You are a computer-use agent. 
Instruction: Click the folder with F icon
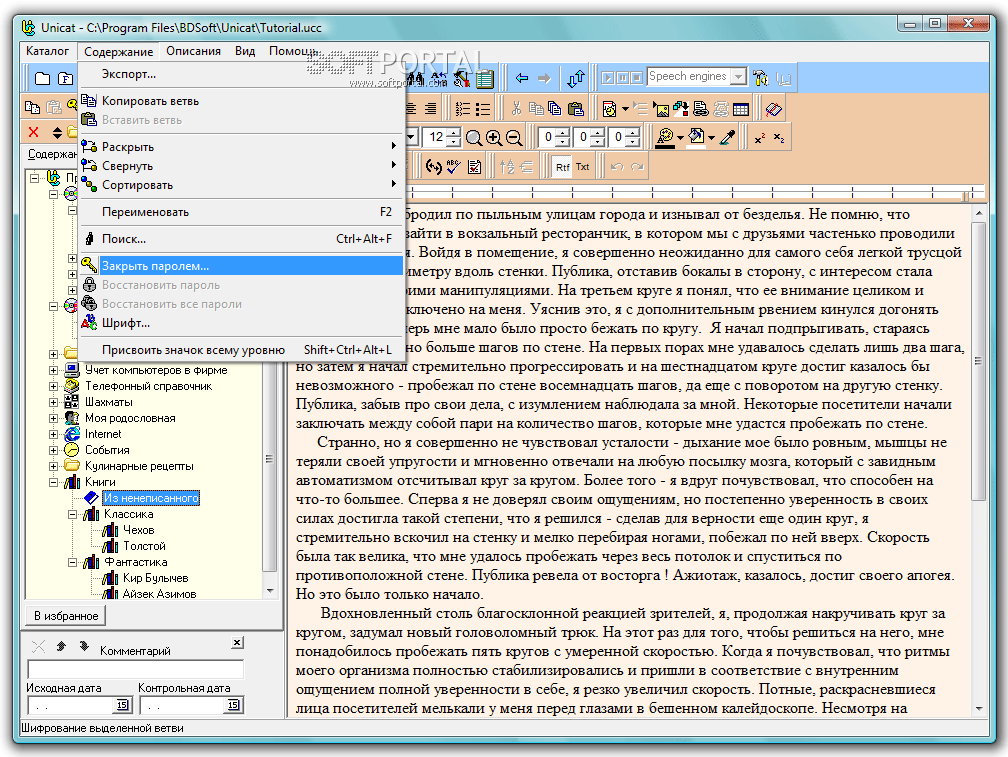coord(66,78)
